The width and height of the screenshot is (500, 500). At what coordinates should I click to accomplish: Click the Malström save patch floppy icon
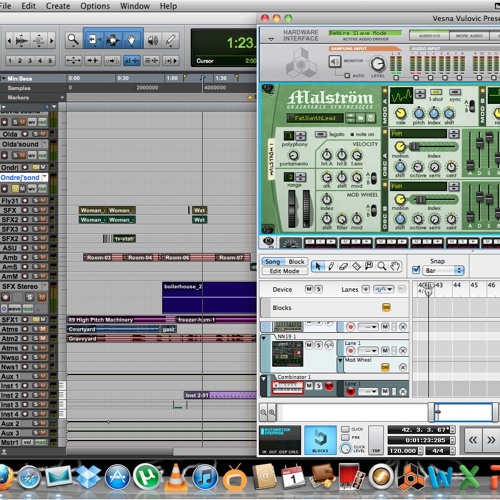[370, 118]
